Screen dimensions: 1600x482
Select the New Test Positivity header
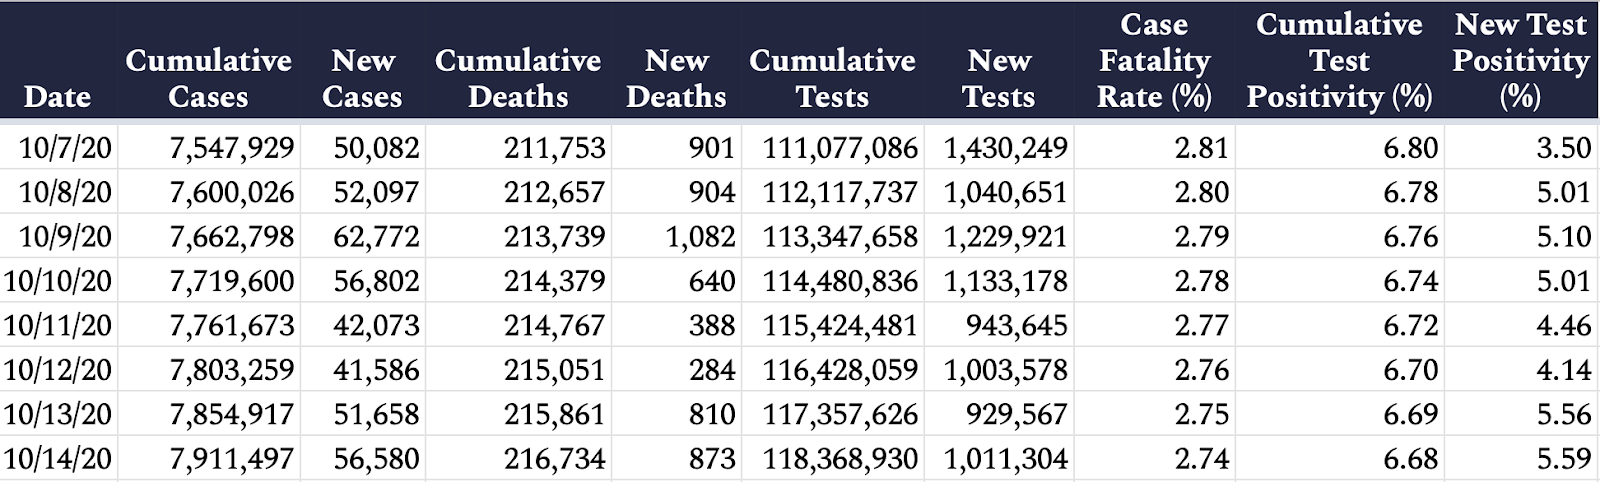coord(1521,60)
